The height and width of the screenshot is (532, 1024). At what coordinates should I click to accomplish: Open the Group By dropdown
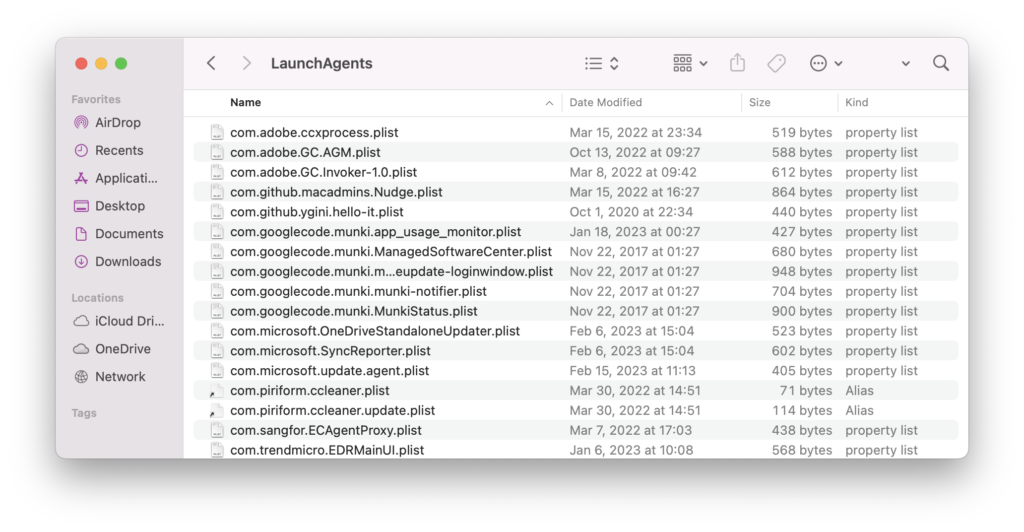pyautogui.click(x=690, y=63)
